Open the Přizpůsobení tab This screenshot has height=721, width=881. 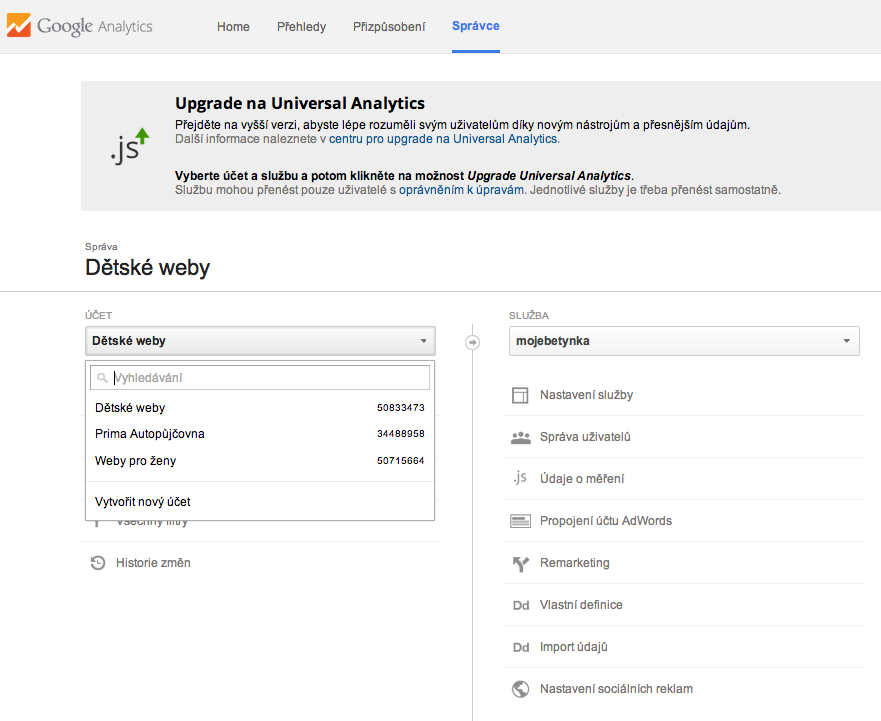[x=389, y=26]
